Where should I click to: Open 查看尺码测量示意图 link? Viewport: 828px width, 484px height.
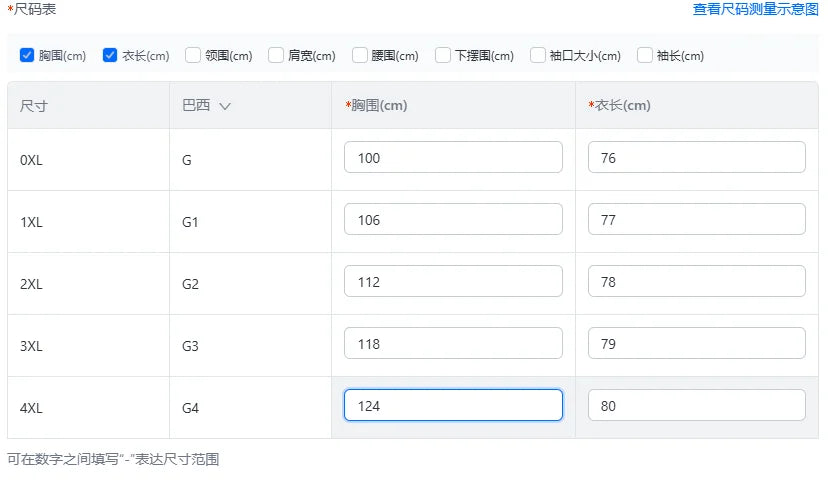[755, 9]
